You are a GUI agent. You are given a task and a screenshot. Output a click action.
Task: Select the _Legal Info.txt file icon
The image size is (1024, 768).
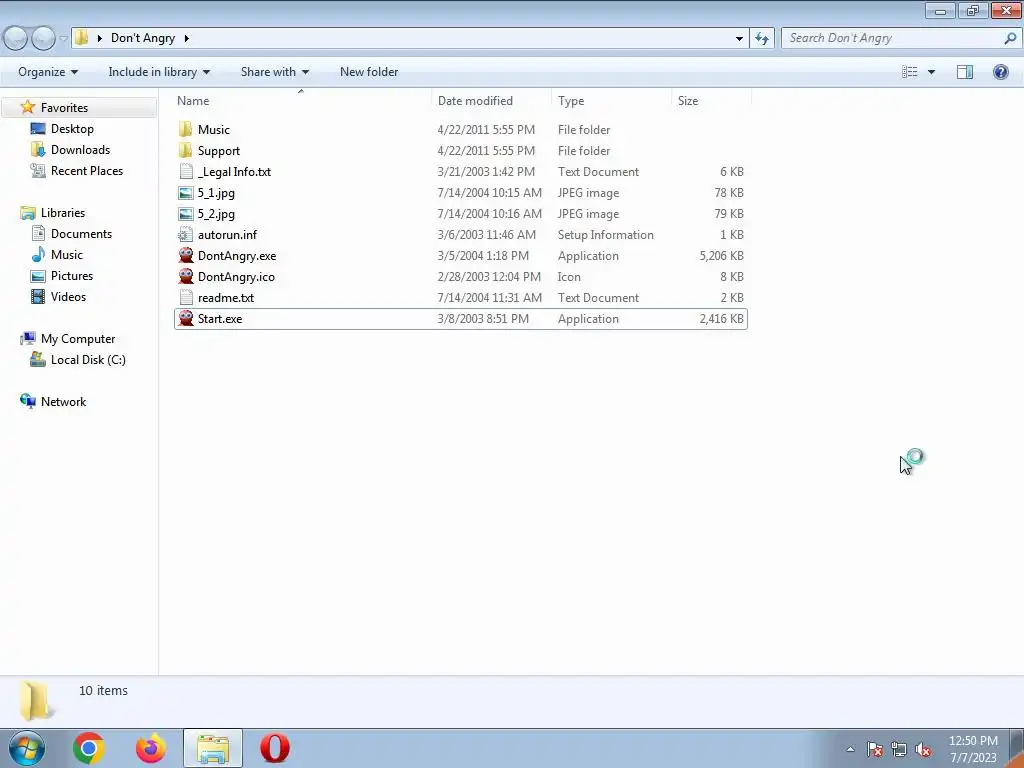coord(185,172)
